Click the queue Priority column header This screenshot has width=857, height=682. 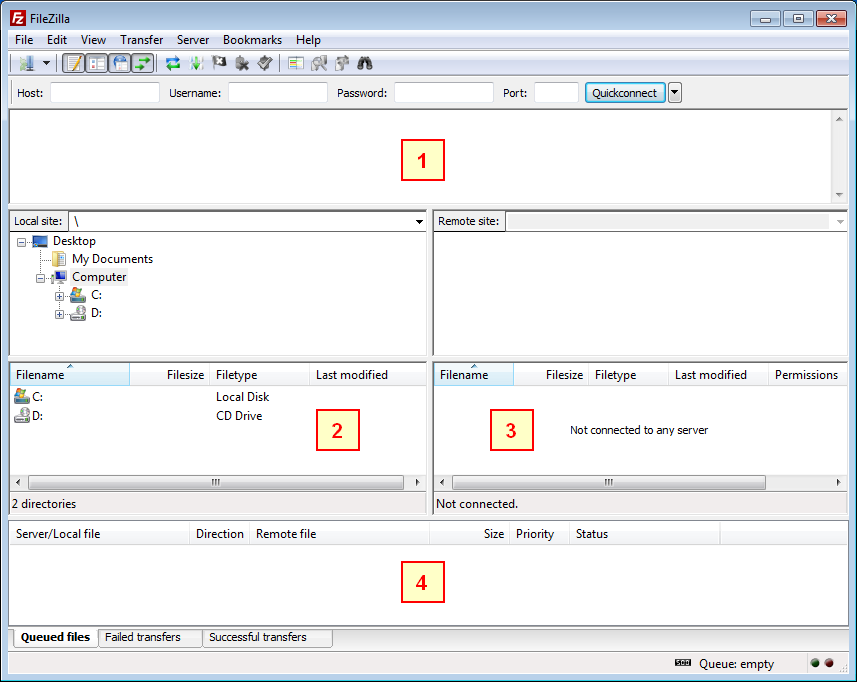click(x=539, y=534)
